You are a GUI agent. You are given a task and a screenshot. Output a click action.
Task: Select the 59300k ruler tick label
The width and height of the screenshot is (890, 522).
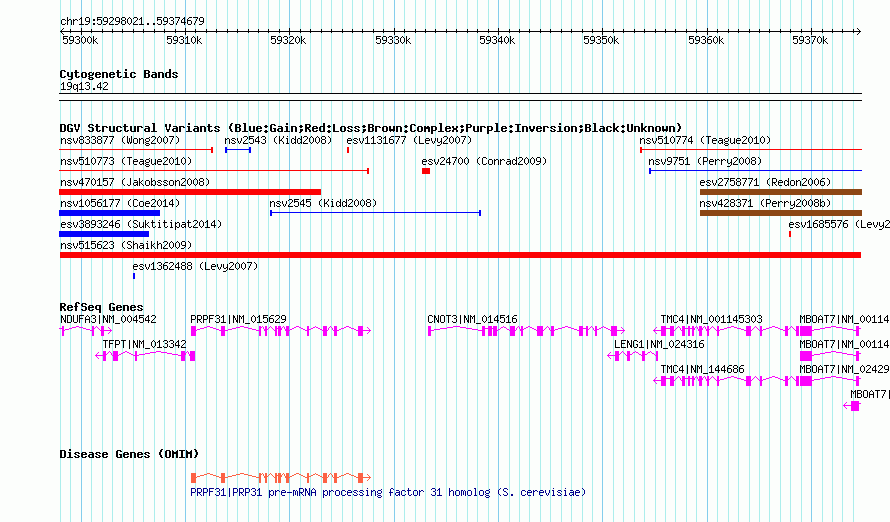(80, 40)
